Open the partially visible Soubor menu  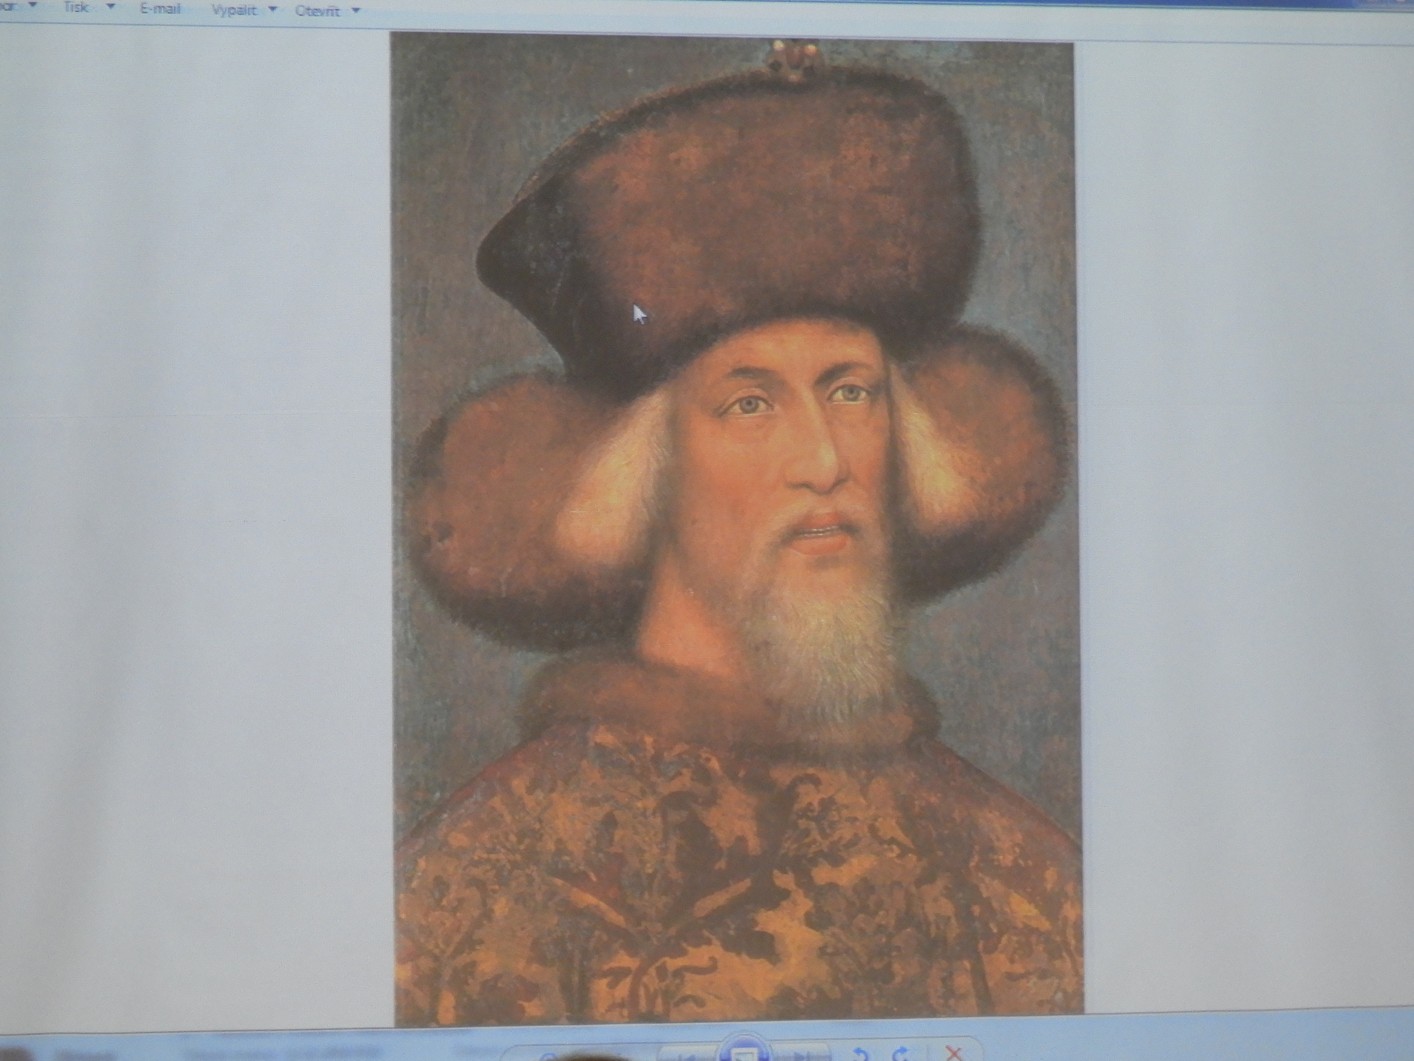(x=19, y=6)
